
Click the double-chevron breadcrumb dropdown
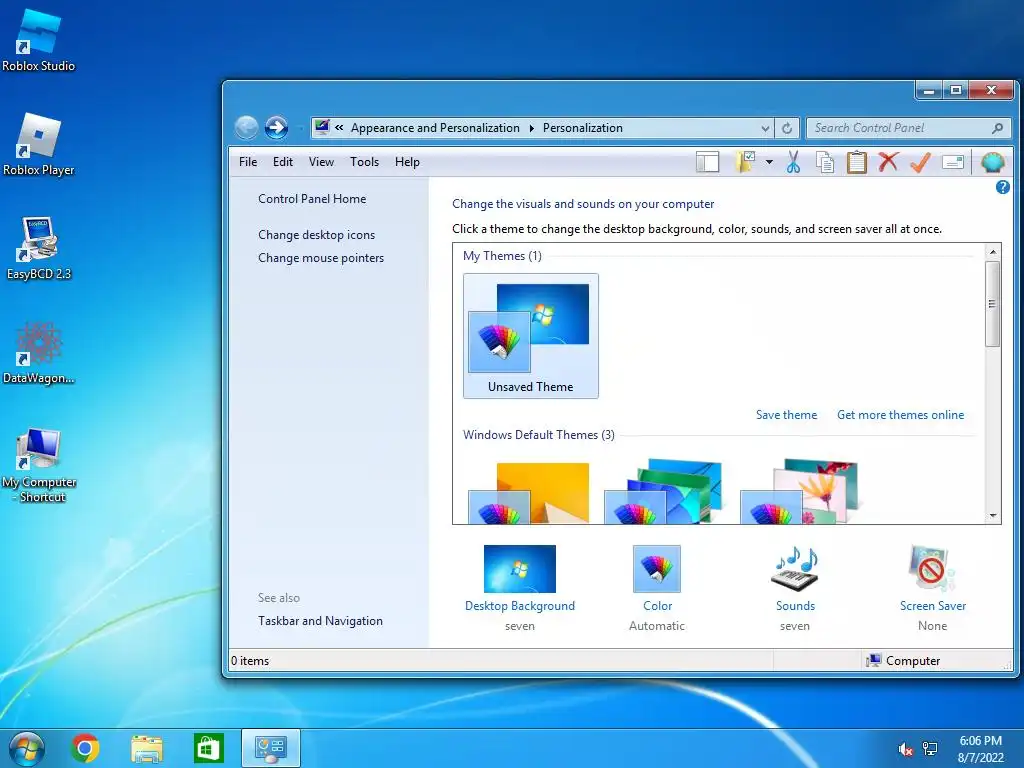tap(340, 128)
